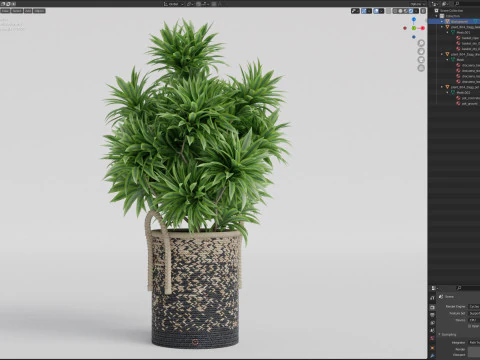Select the basket_rope material
This screenshot has height=360, width=480.
pos(470,38)
